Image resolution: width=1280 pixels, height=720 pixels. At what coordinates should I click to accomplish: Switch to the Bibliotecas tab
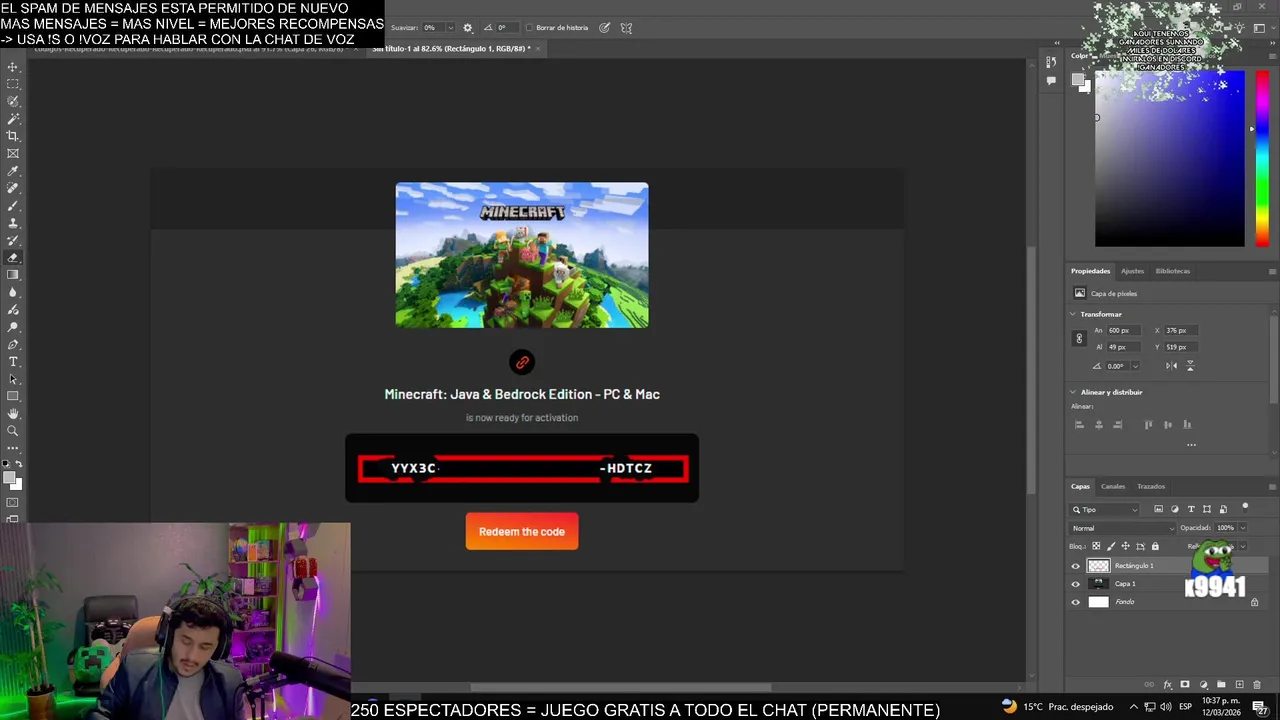click(1173, 271)
